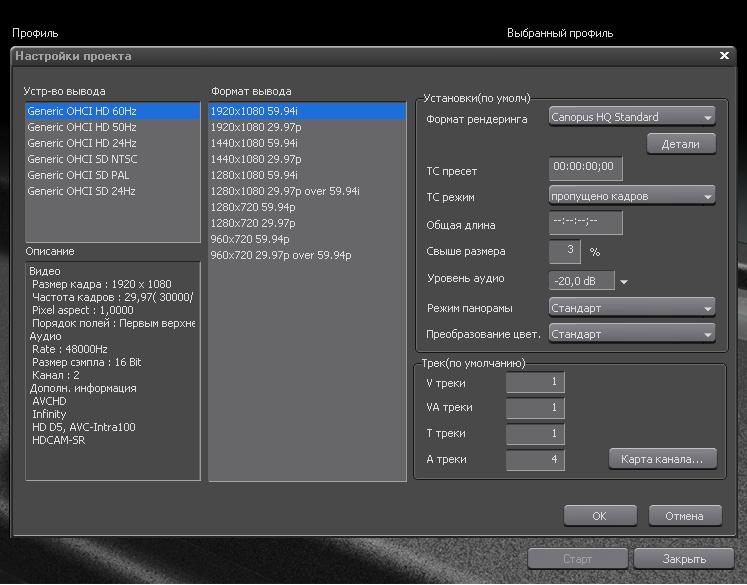Close the Настройки проекта dialog
This screenshot has width=747, height=585.
coord(725,56)
